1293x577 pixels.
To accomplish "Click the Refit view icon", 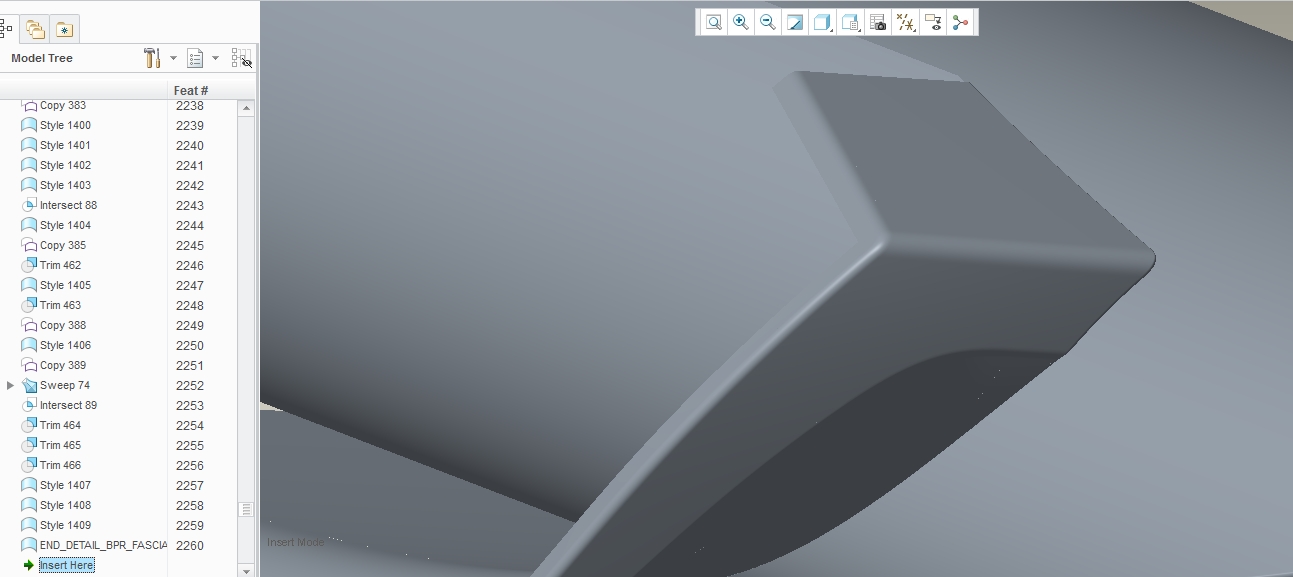I will (x=713, y=22).
